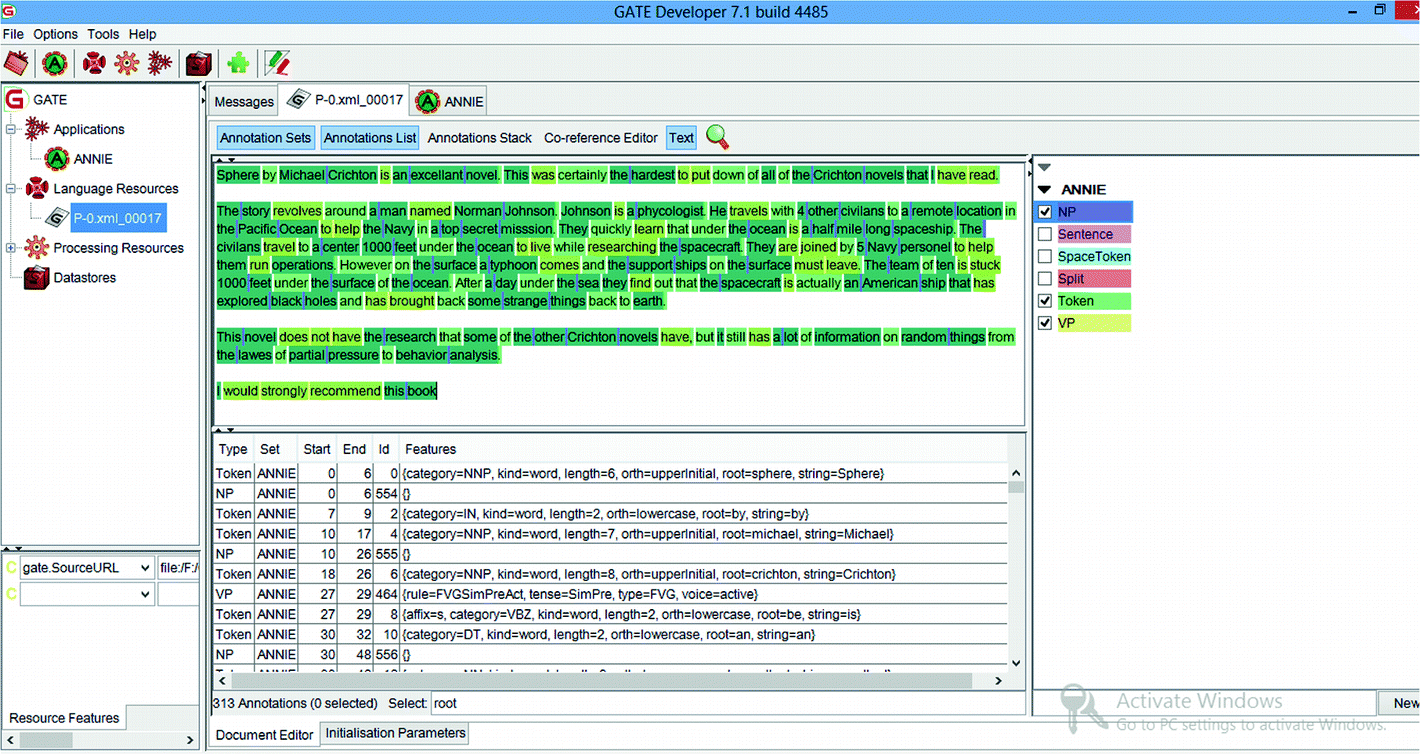Open the CREOLE plugin manager (green puzzle)
This screenshot has width=1420, height=754.
click(x=238, y=63)
